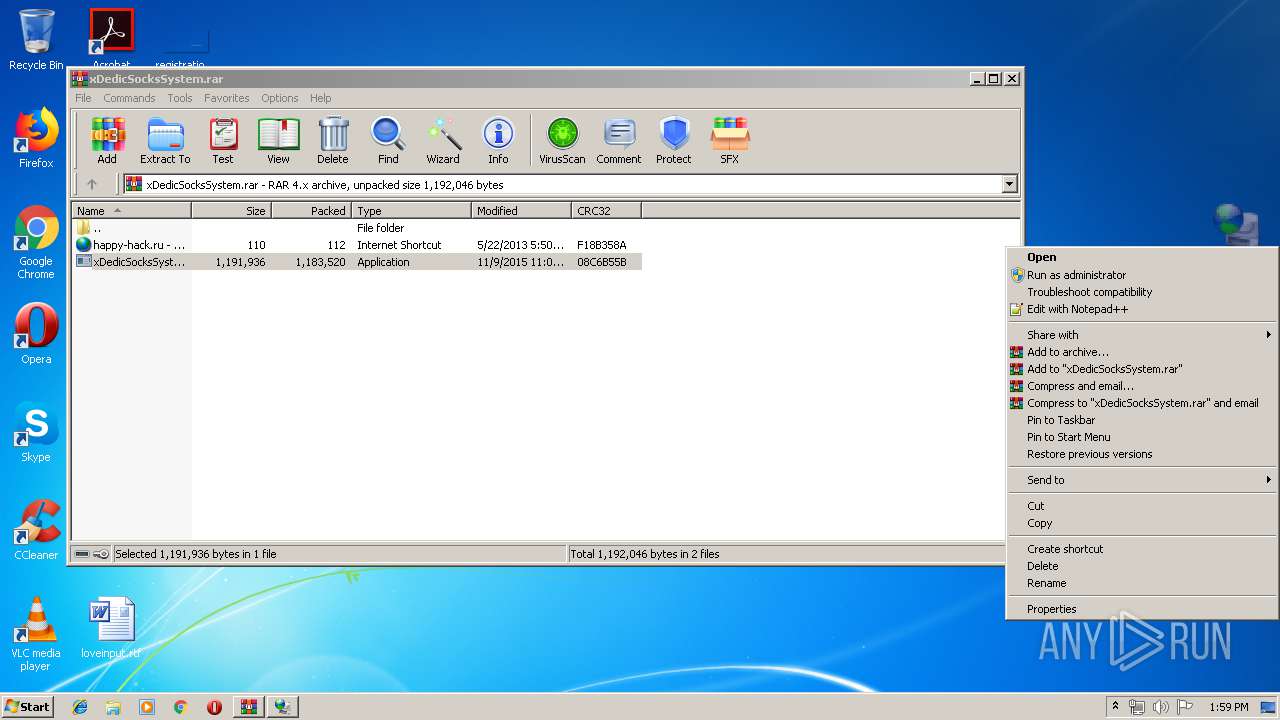Choose Add to "xDedicSocksSystem.rar"

point(1142,369)
